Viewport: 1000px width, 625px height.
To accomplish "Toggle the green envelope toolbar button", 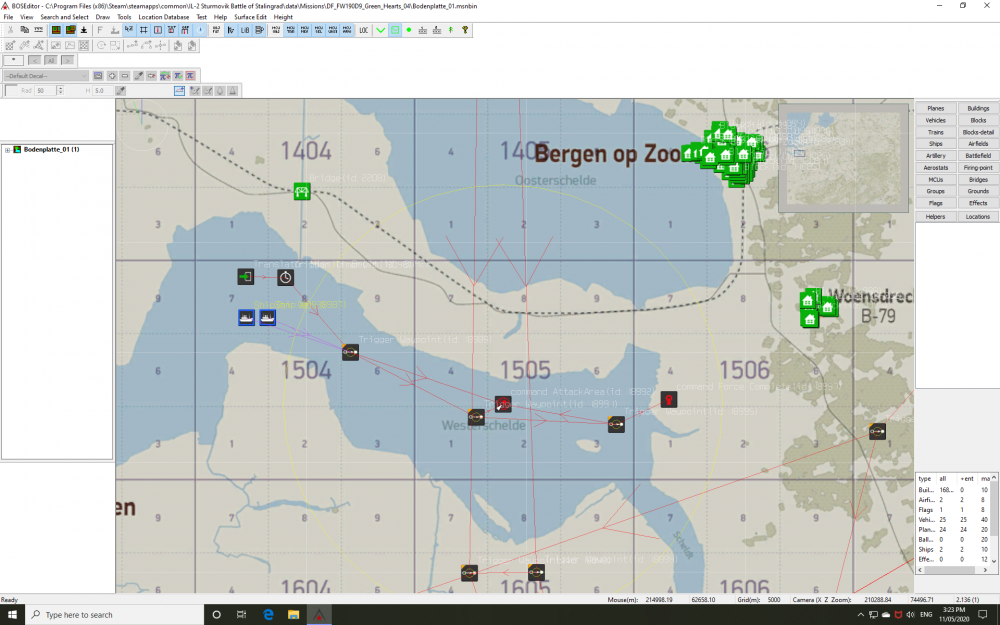I will pyautogui.click(x=395, y=30).
